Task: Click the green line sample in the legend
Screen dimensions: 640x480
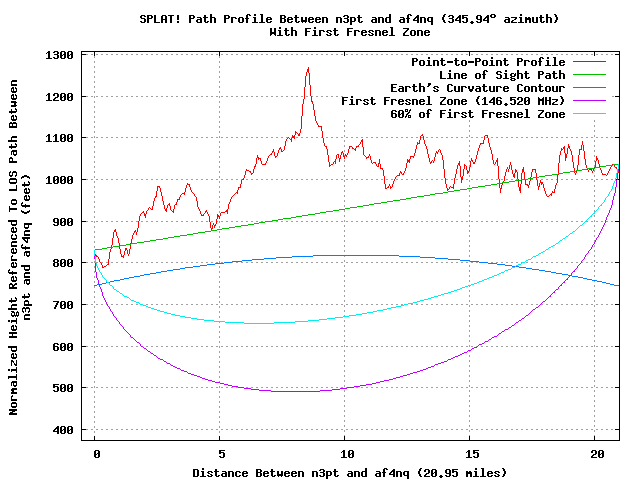Action: point(592,75)
